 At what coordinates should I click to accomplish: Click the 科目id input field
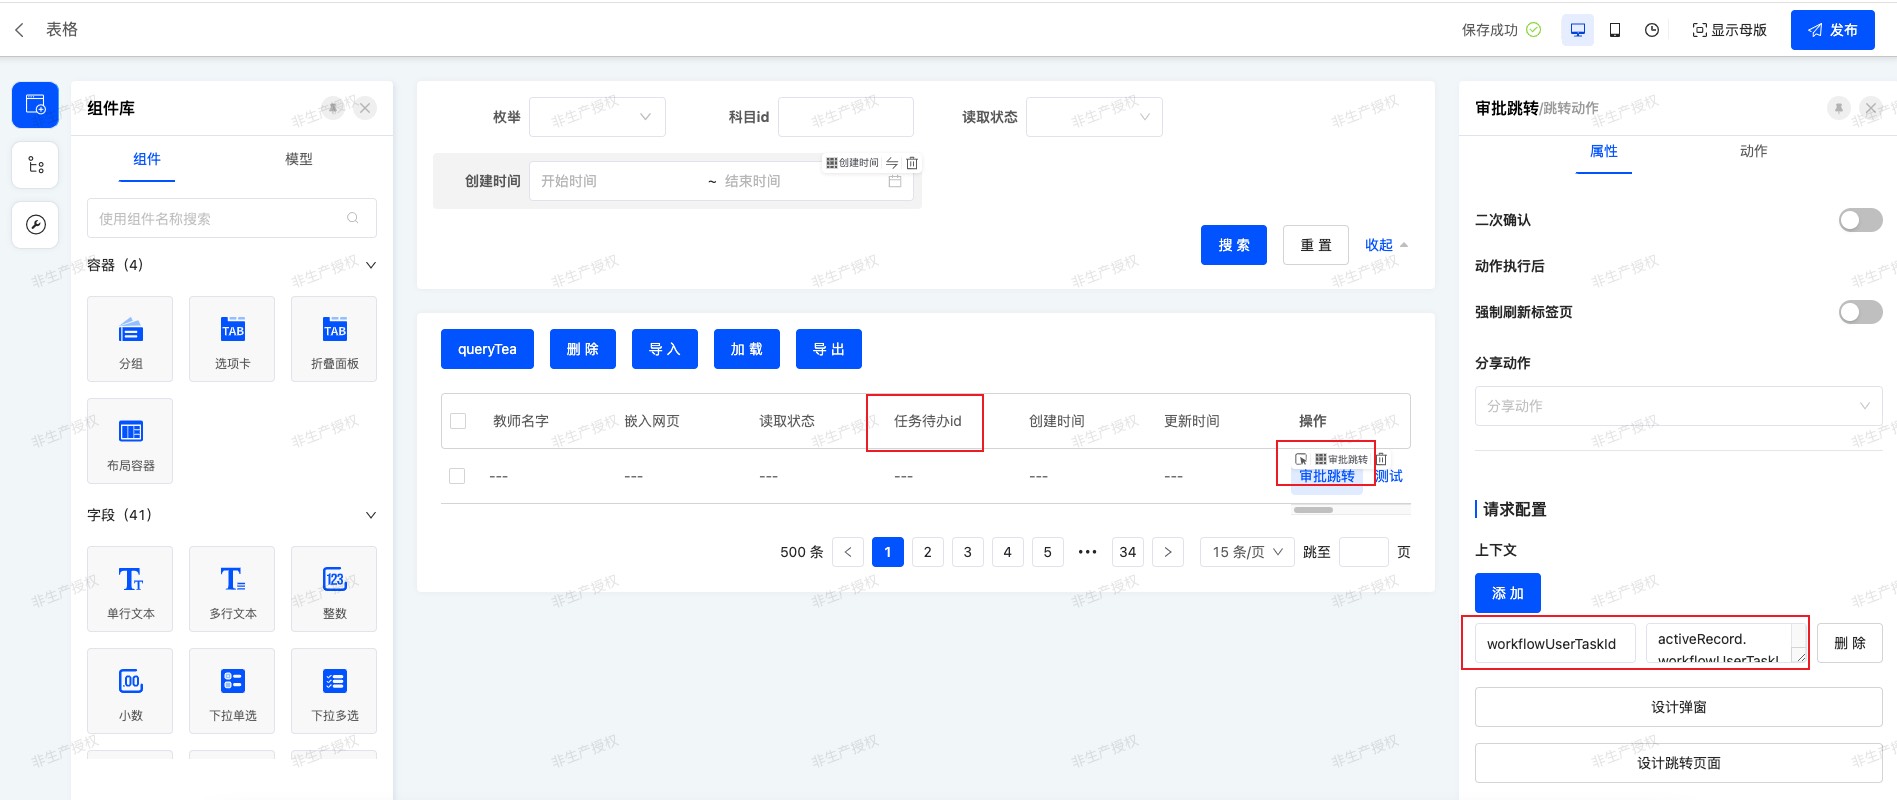click(846, 117)
